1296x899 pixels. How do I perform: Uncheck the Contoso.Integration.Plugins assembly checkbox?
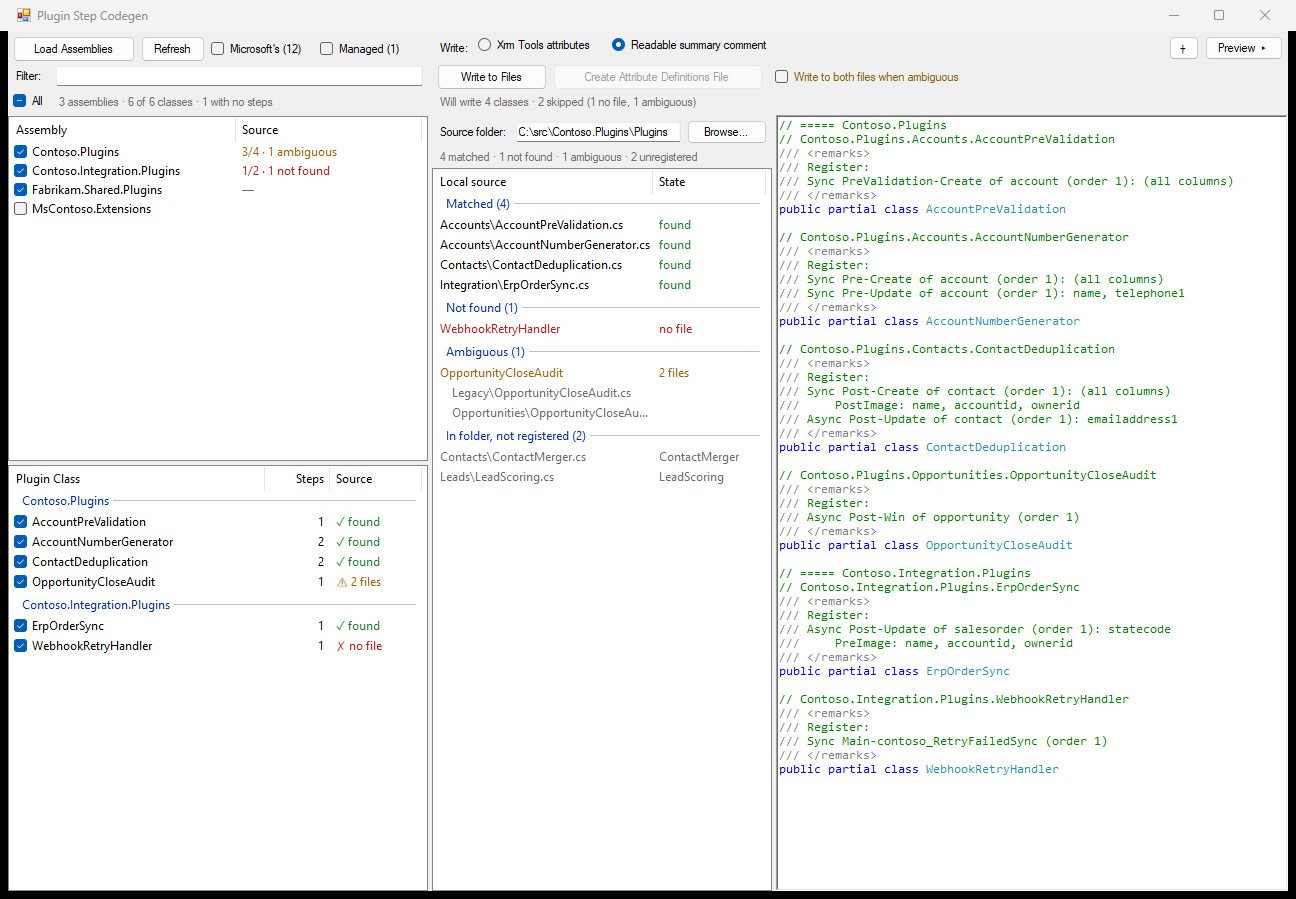[21, 171]
